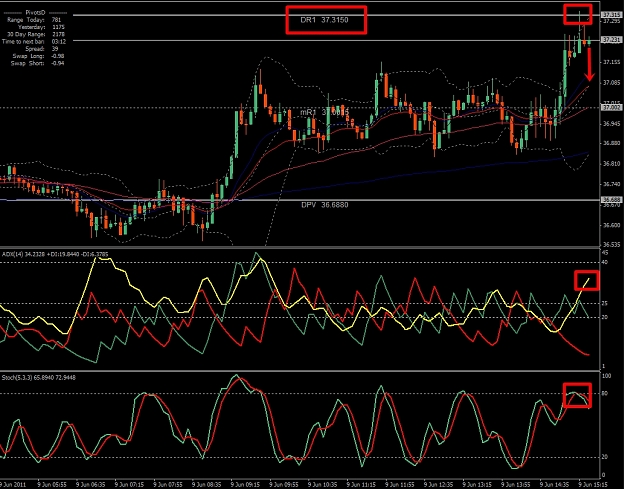Click the 'mR1 37.0015' pivot label
625x489 pixels.
[324, 112]
